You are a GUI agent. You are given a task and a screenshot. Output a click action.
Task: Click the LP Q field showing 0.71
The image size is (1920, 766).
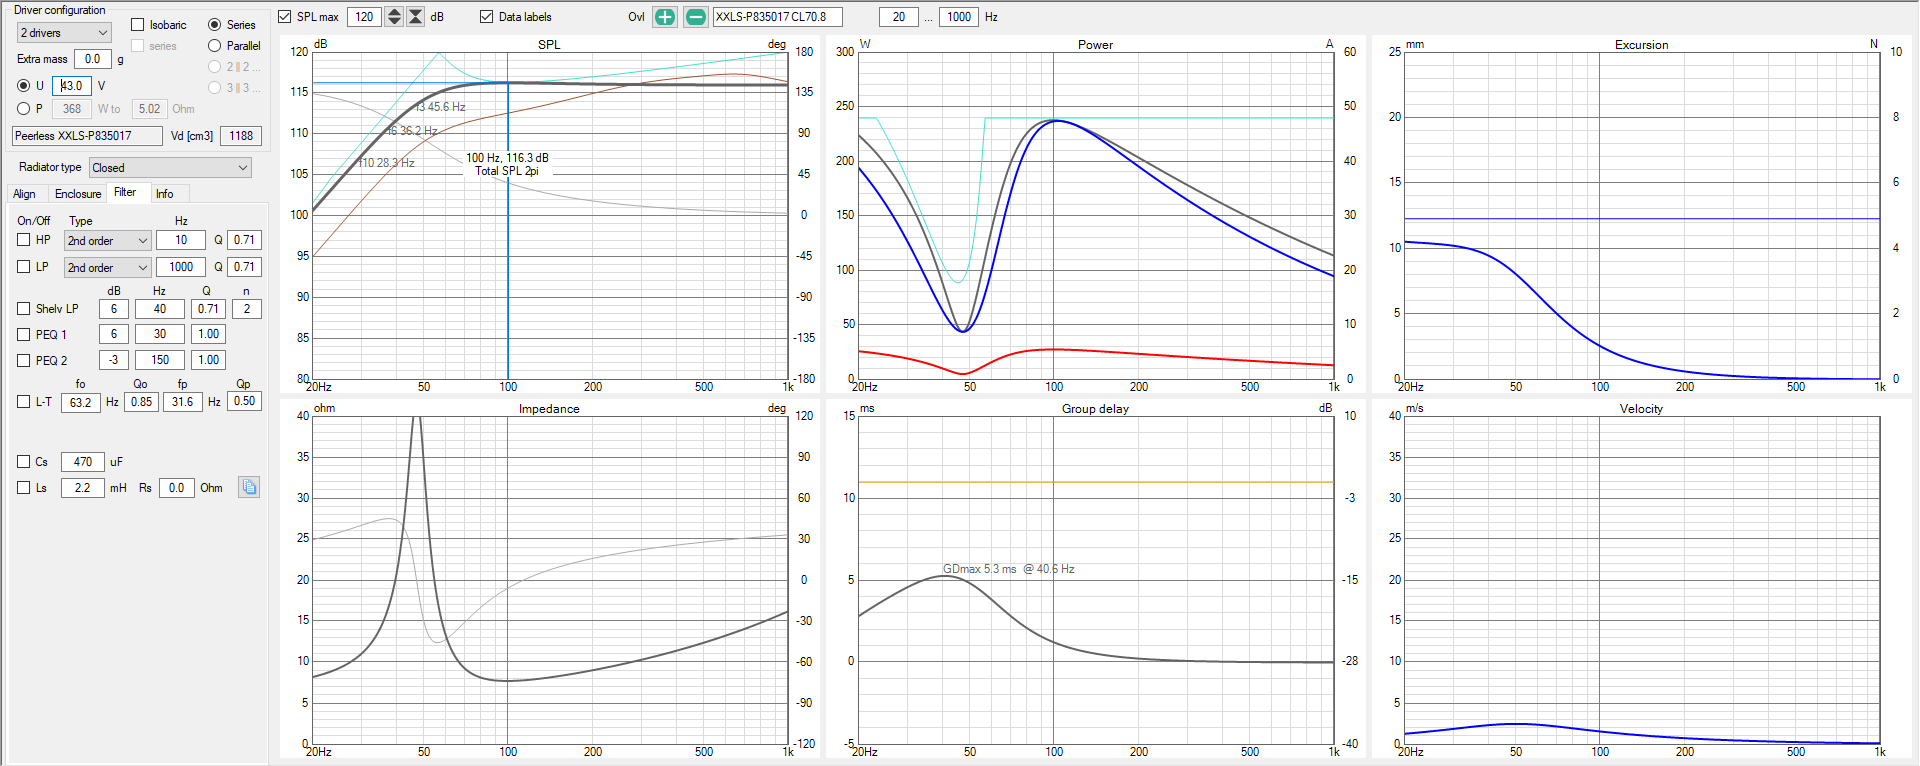[244, 267]
